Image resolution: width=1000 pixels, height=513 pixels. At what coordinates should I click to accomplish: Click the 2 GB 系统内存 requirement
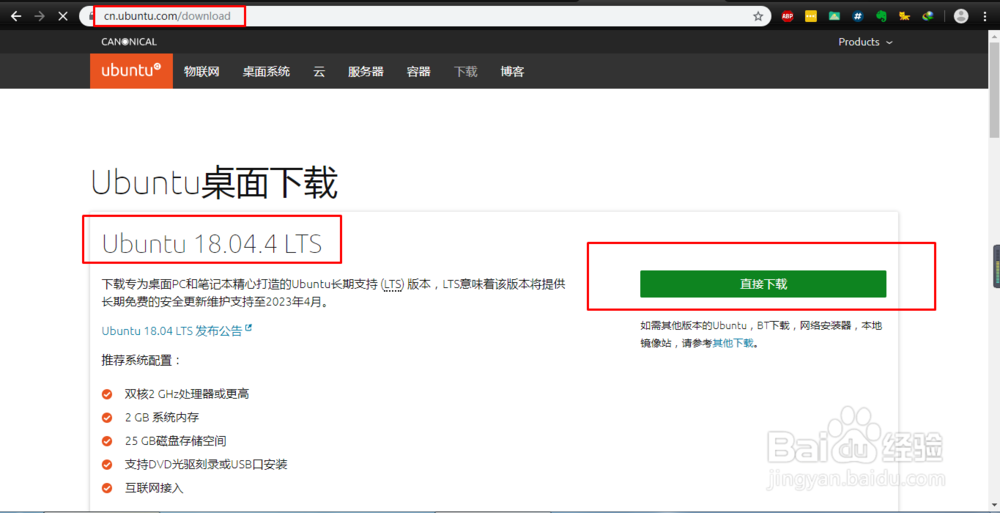tap(162, 417)
